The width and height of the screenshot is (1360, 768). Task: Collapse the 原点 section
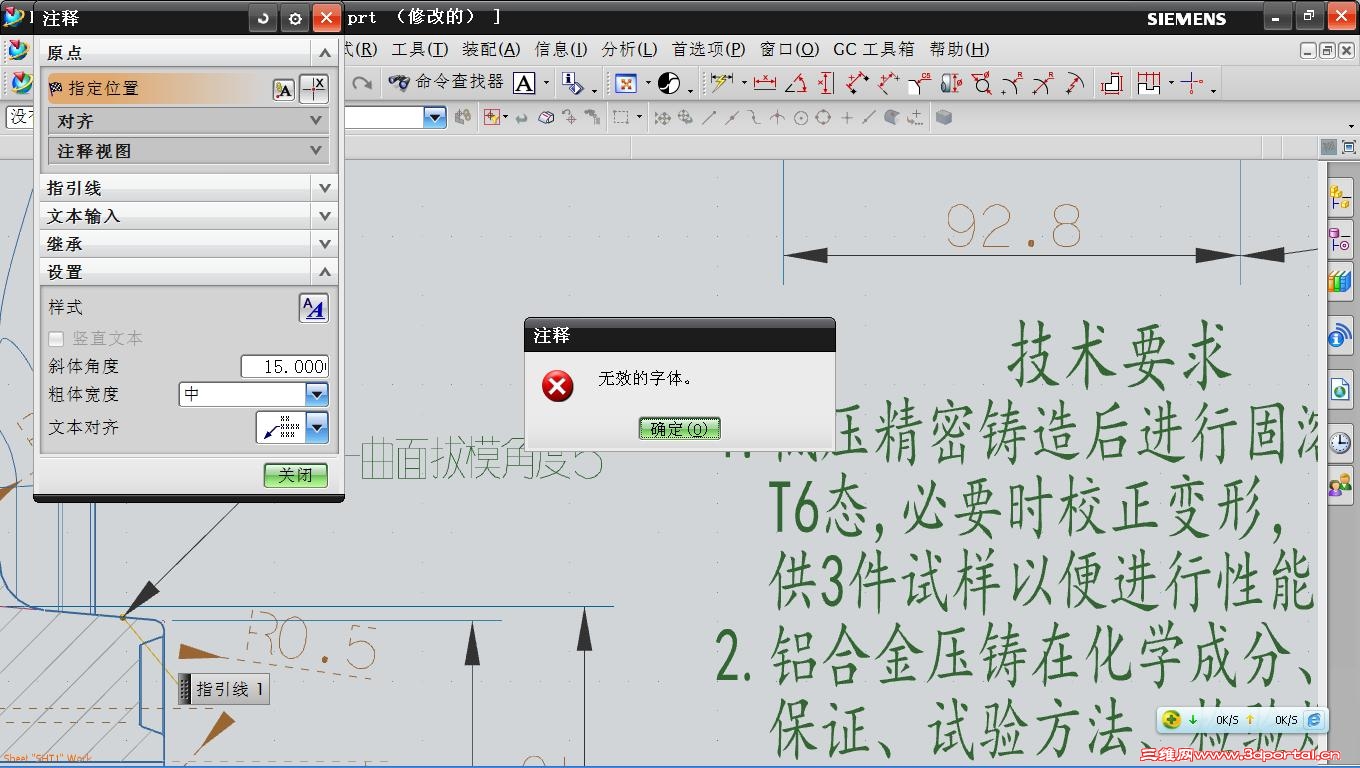pos(324,53)
